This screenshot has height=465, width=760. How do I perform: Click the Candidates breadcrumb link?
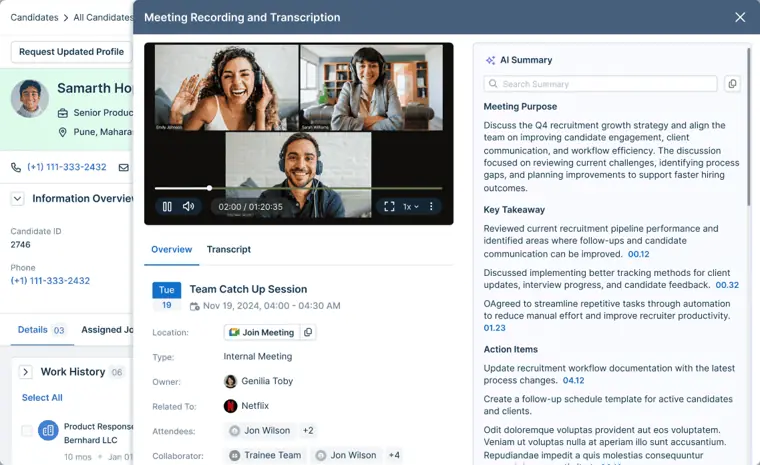pos(34,17)
